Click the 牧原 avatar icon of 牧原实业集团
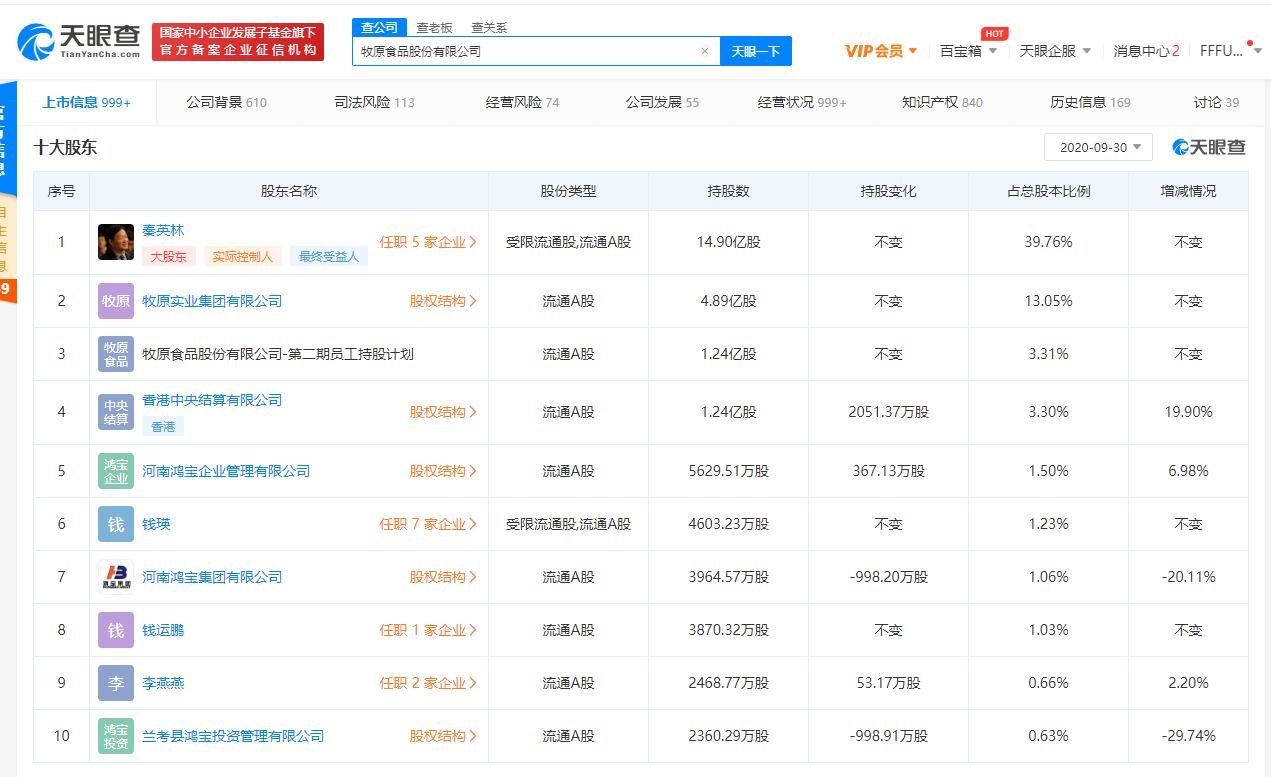 point(116,301)
